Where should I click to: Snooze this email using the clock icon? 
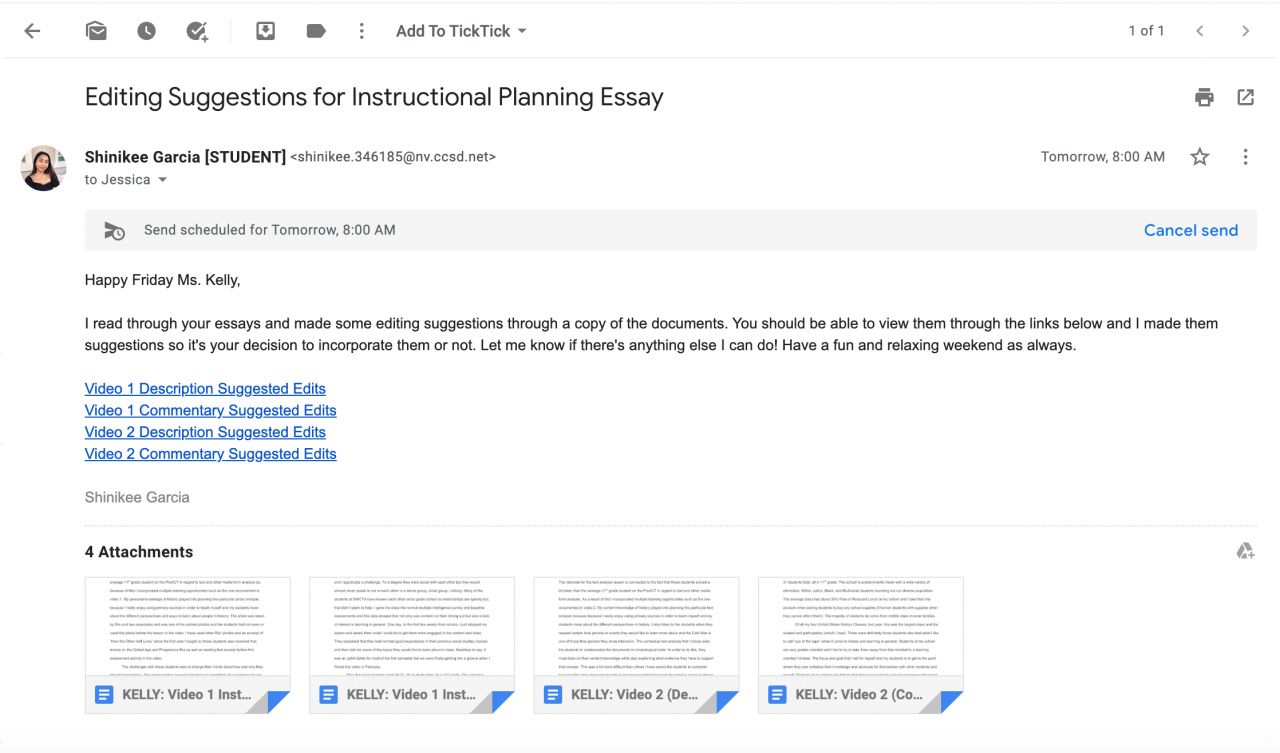pyautogui.click(x=146, y=31)
